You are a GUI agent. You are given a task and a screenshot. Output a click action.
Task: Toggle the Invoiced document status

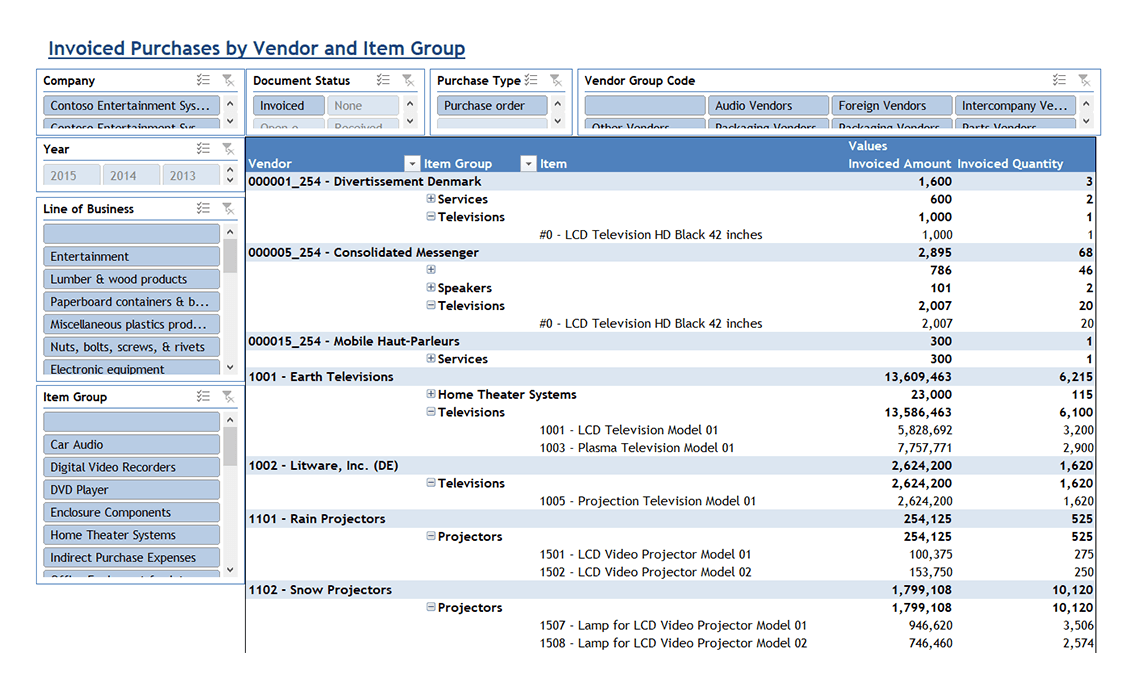coord(289,105)
